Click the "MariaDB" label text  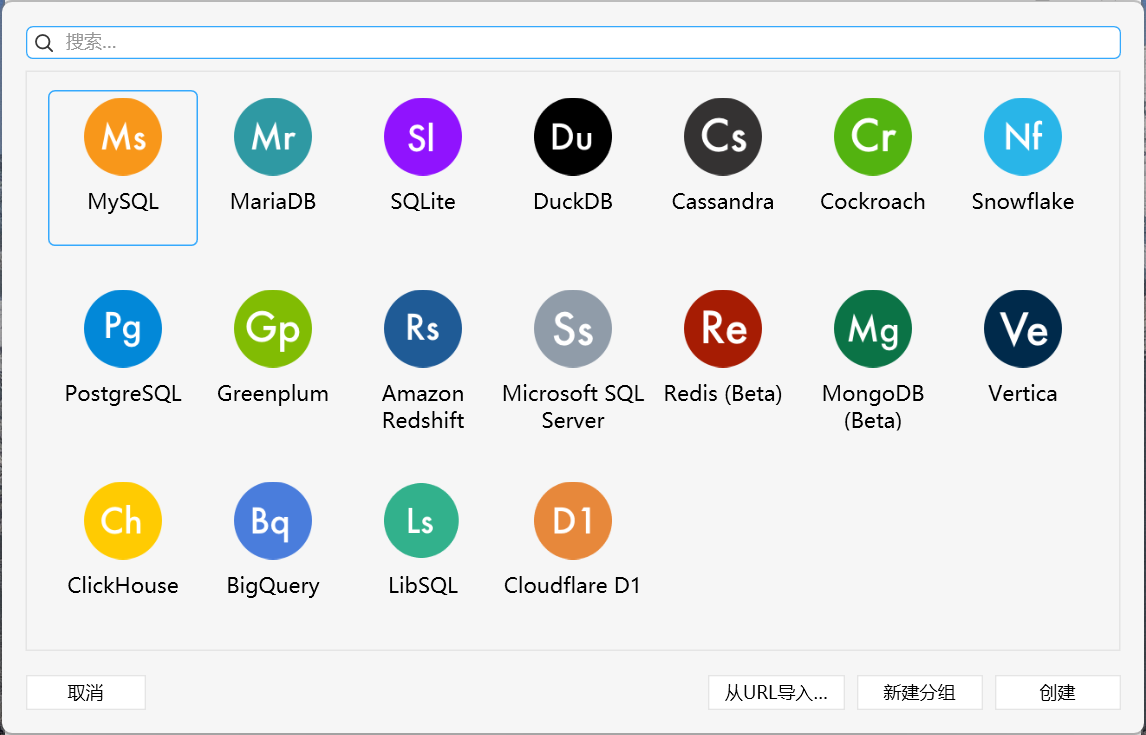coord(273,202)
